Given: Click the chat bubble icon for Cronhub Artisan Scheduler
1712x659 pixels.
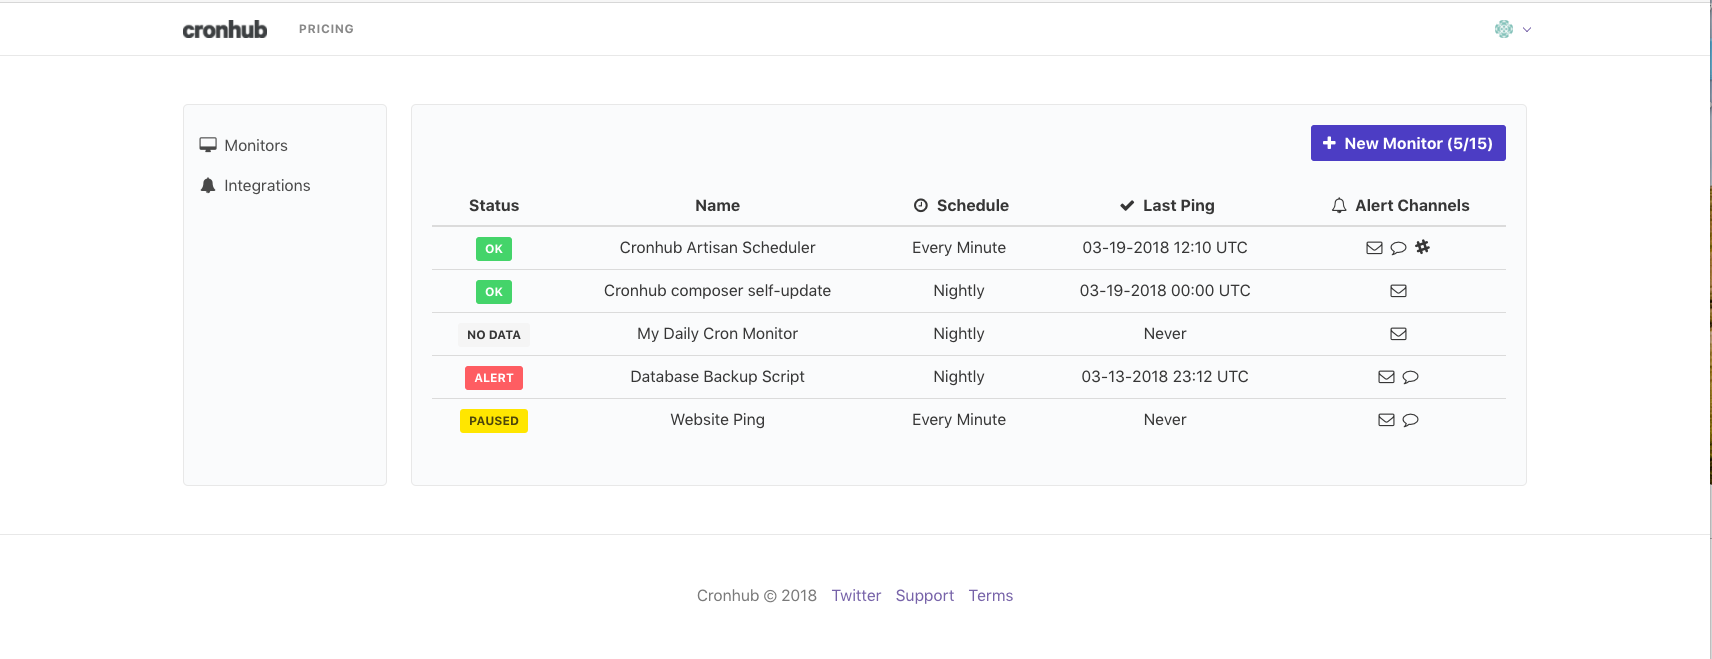Looking at the screenshot, I should (1398, 248).
